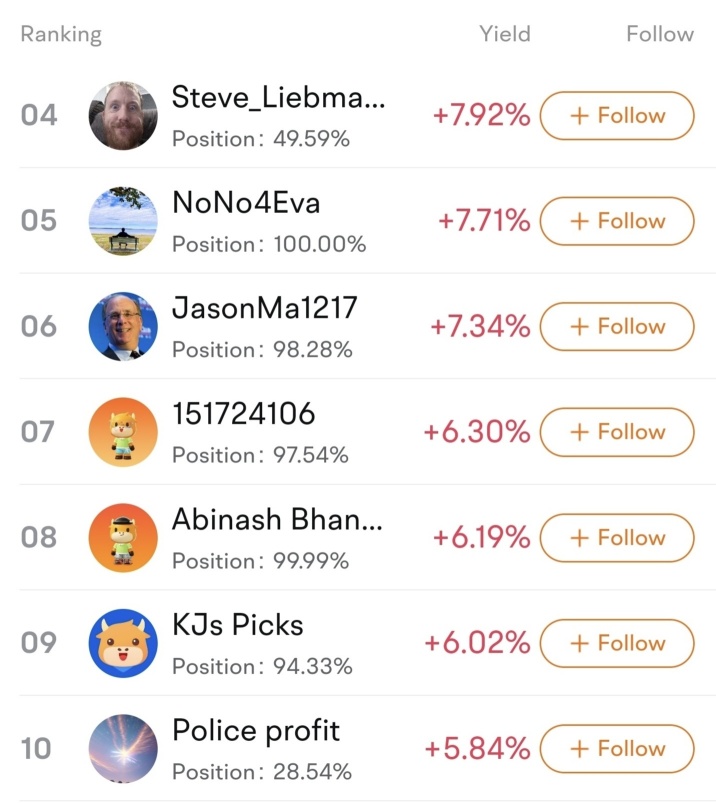Open Abinash Bhan's mascot avatar with hat
Screen dimensions: 716x803
coord(123,537)
